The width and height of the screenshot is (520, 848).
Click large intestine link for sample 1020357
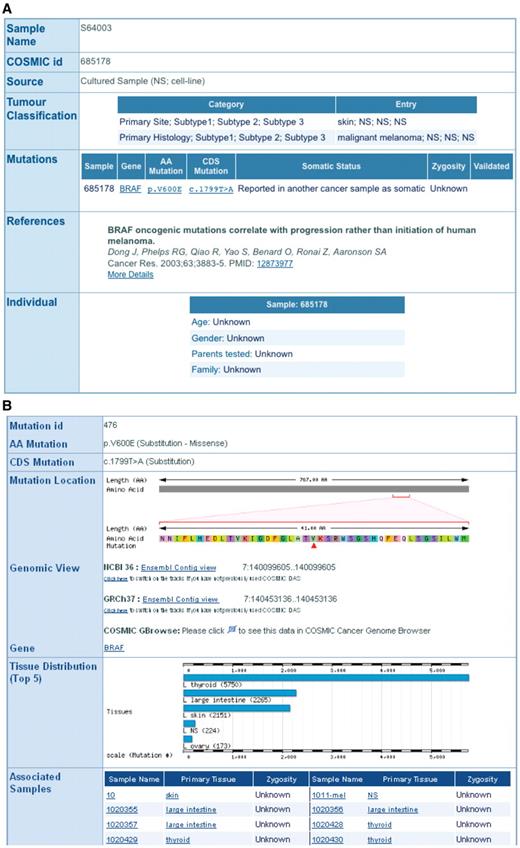click(191, 825)
